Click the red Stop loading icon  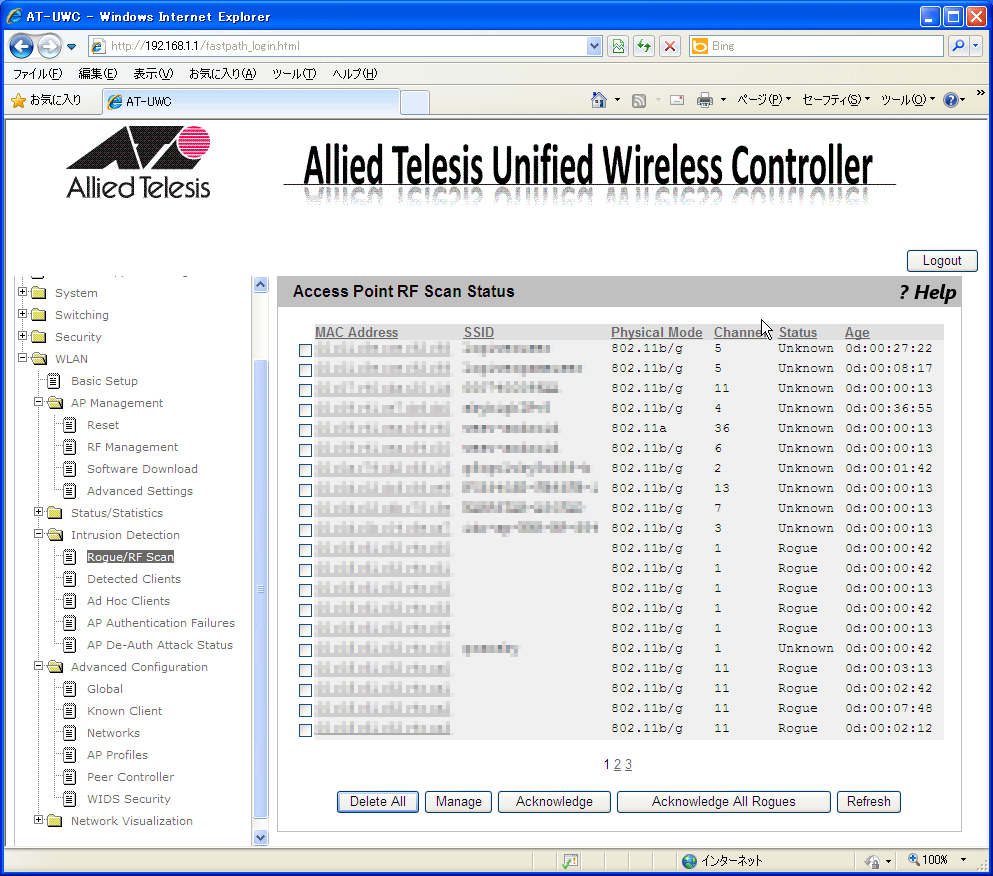(x=669, y=46)
